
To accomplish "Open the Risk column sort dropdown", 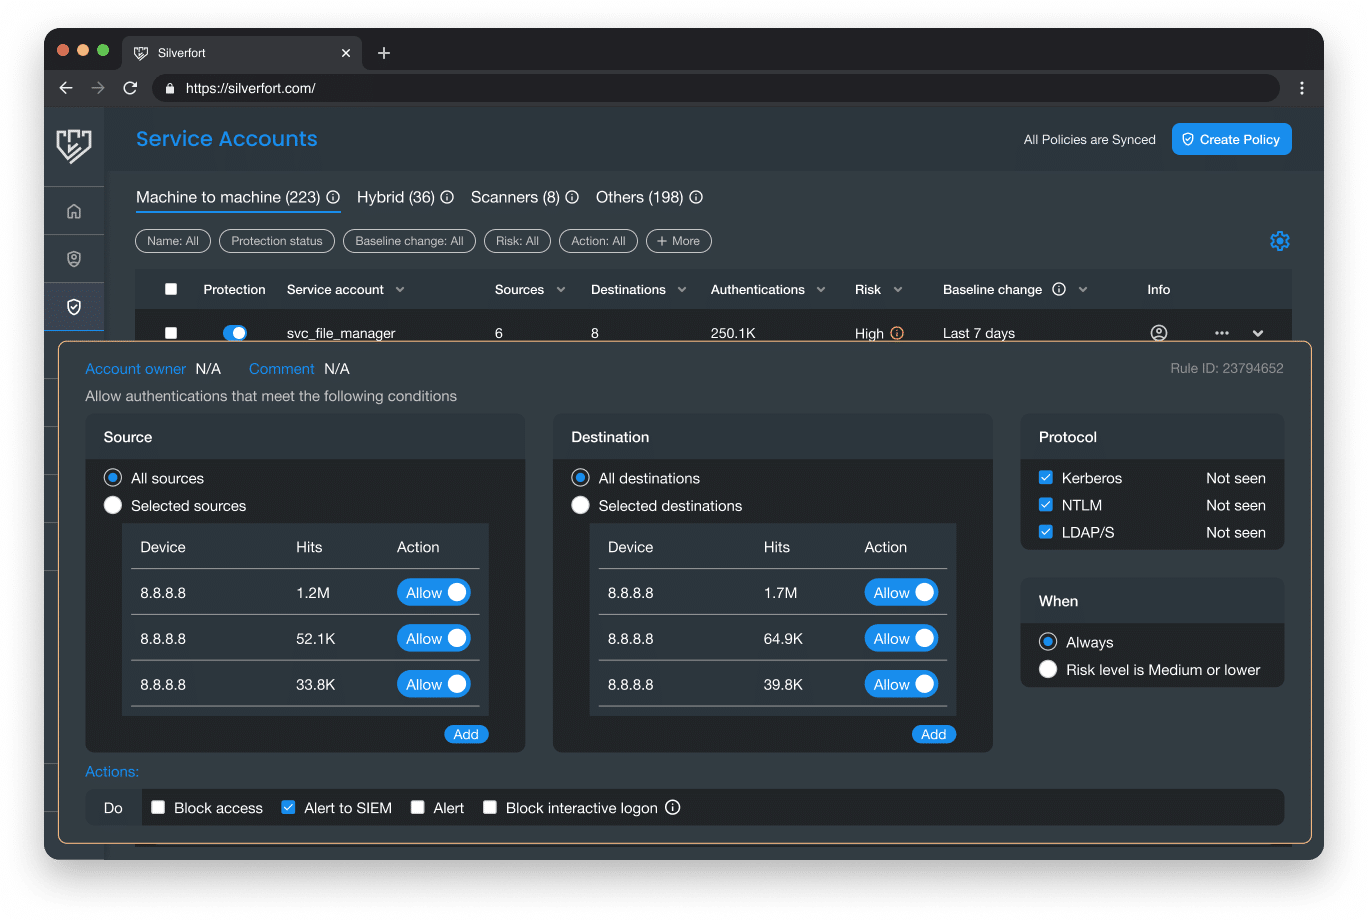I will (898, 289).
